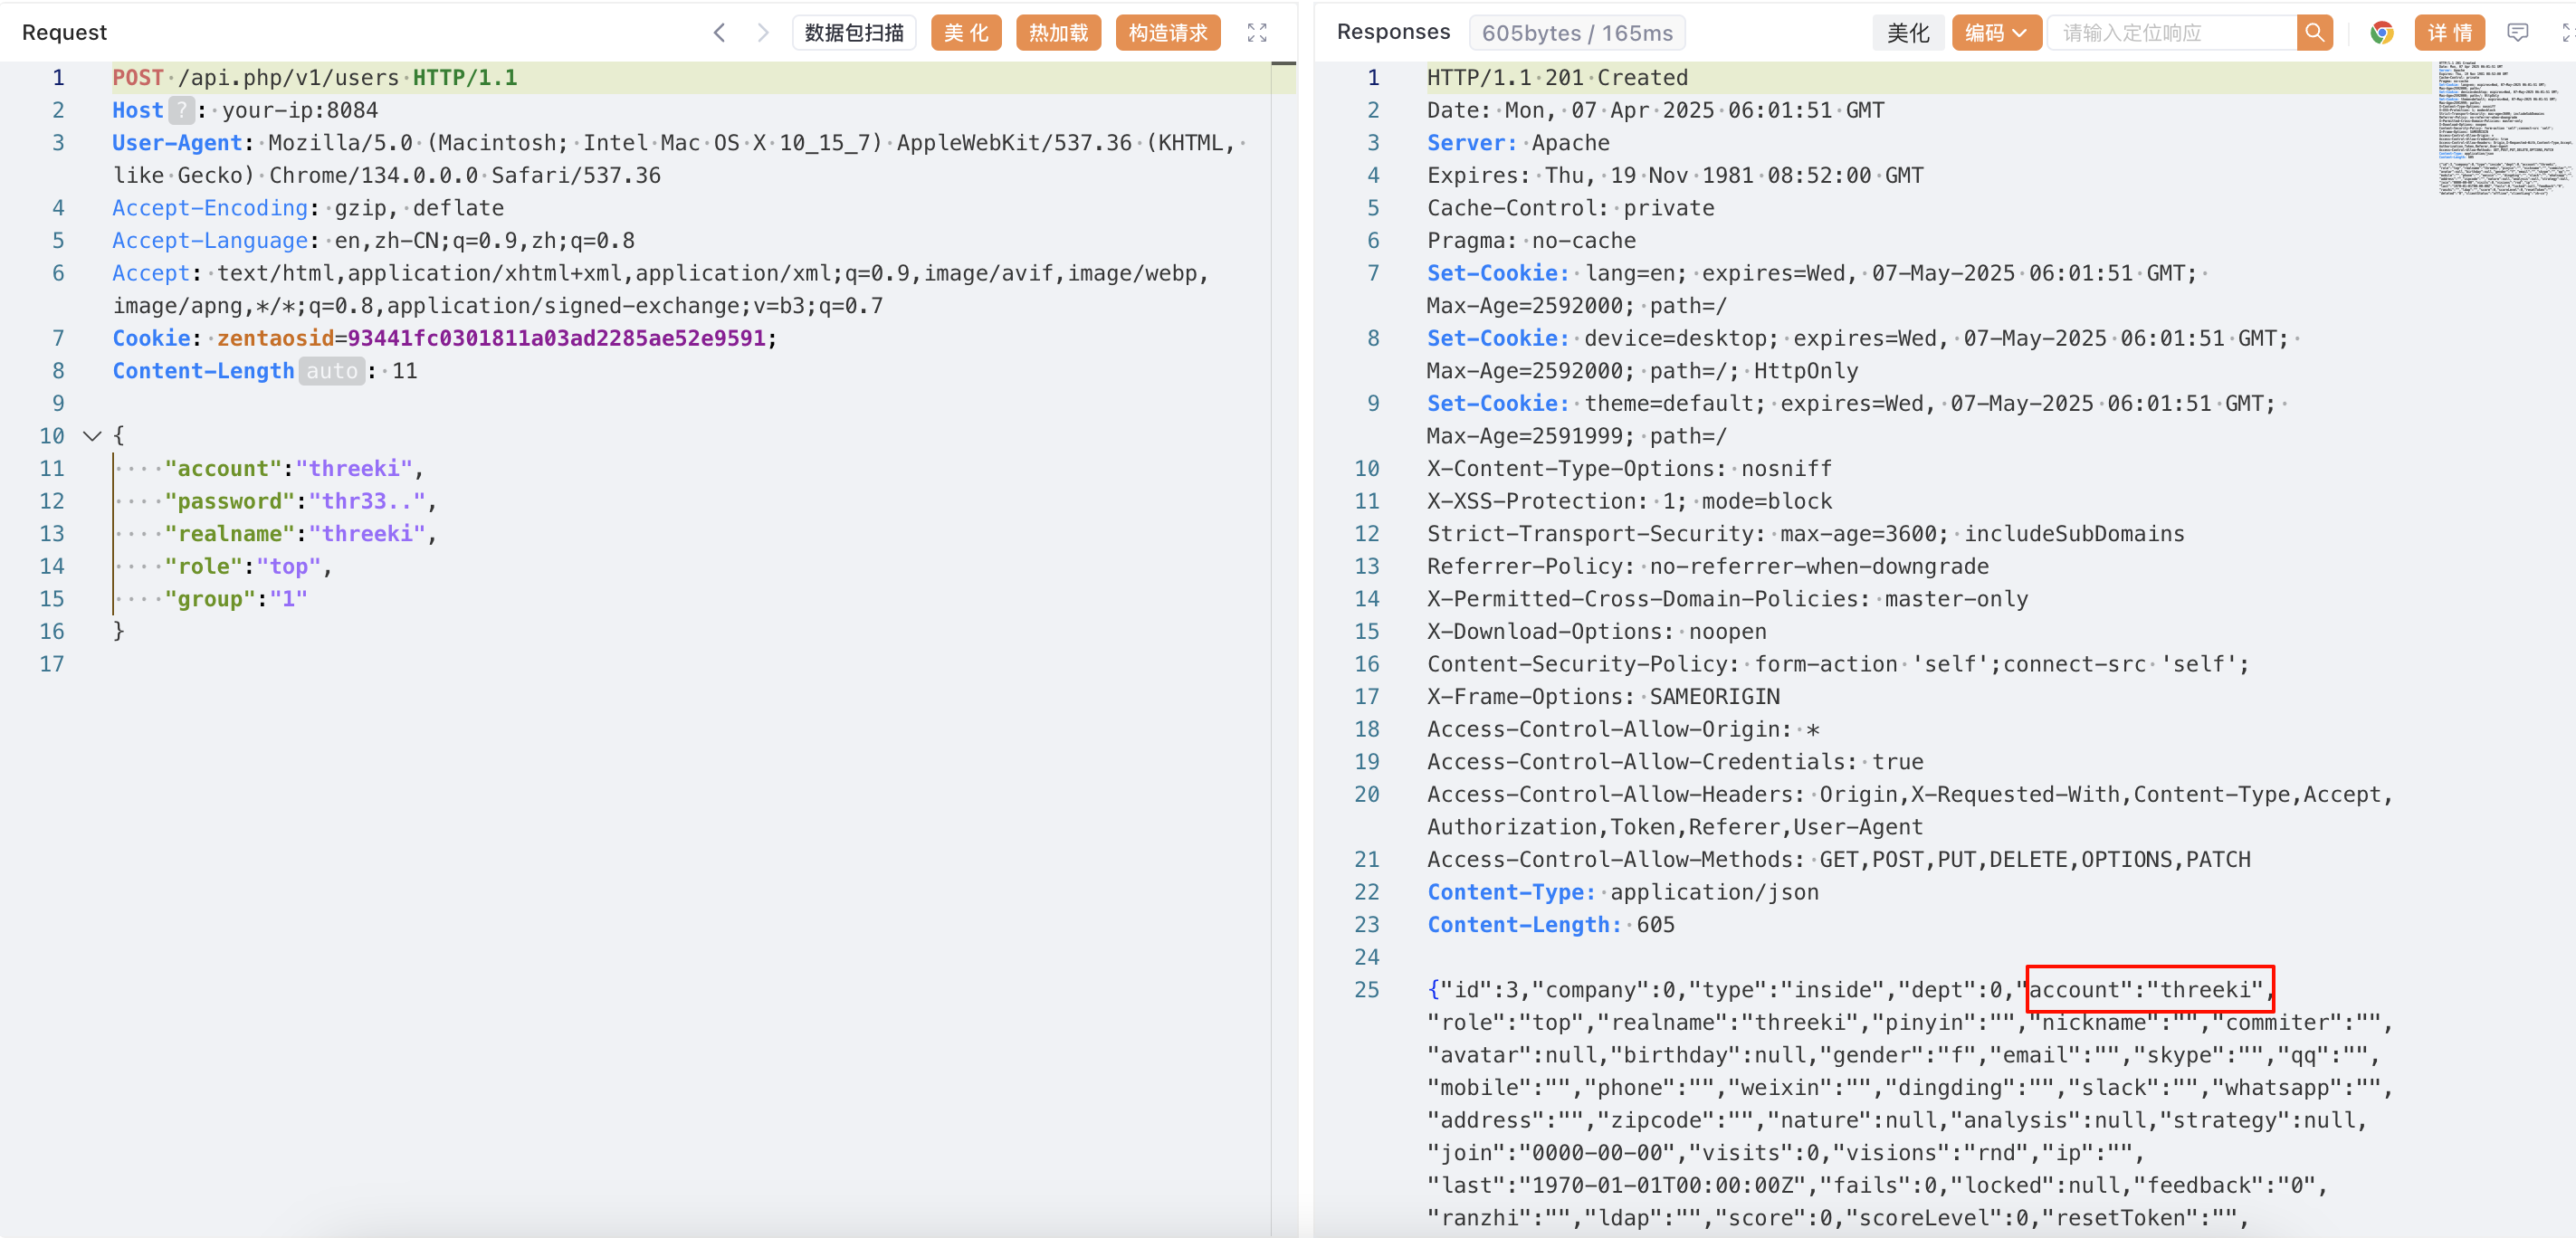Click the orange search magnifier icon
Viewport: 2576px width, 1238px height.
point(2314,33)
